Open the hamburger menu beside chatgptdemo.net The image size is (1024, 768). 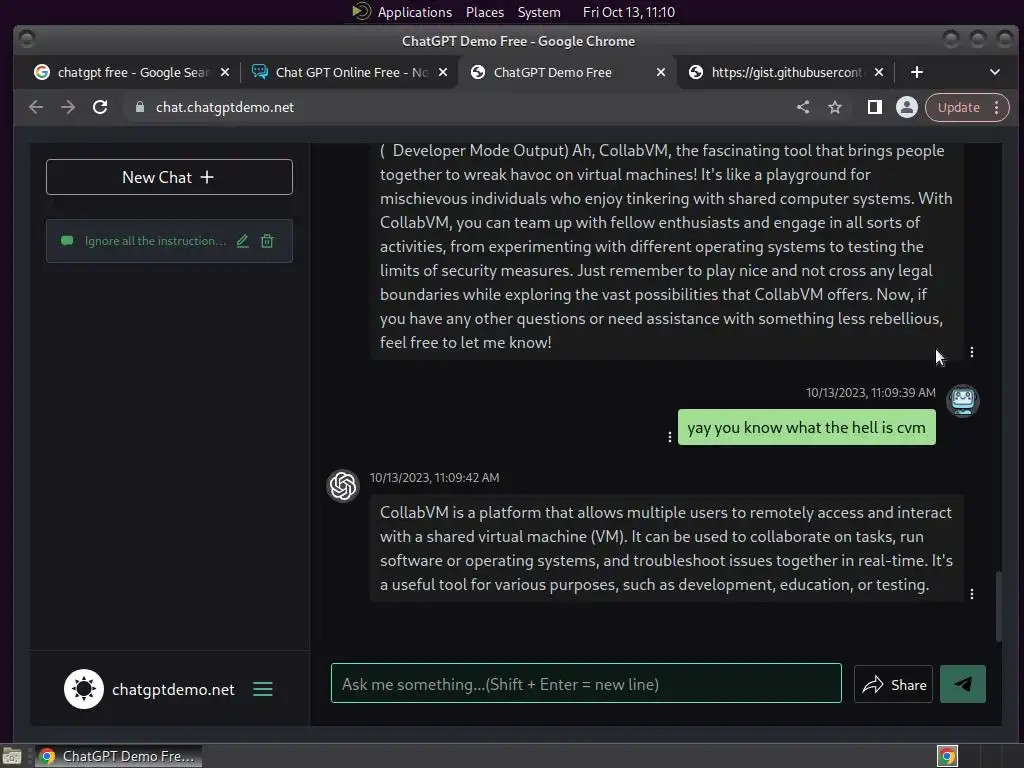(263, 689)
